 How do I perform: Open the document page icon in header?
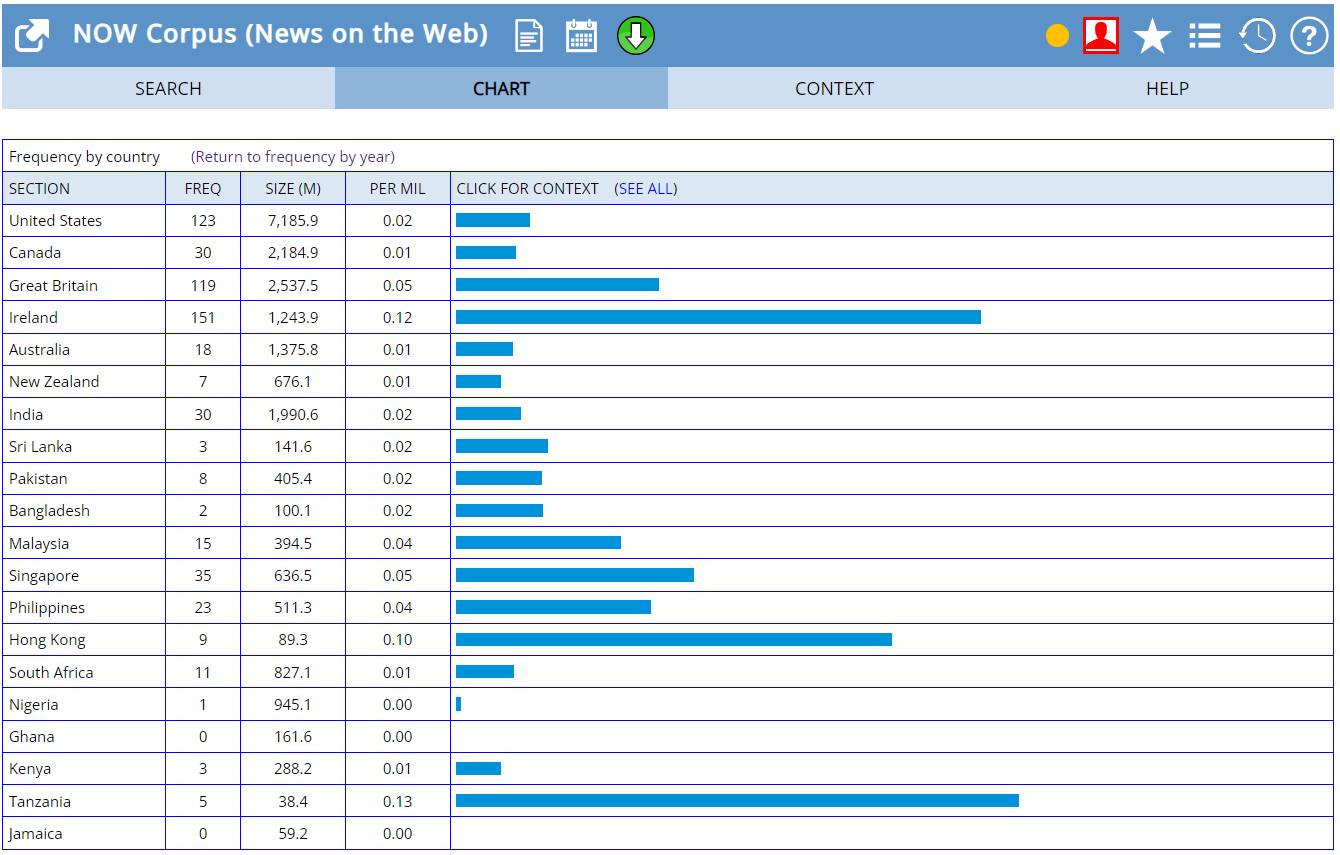point(529,36)
